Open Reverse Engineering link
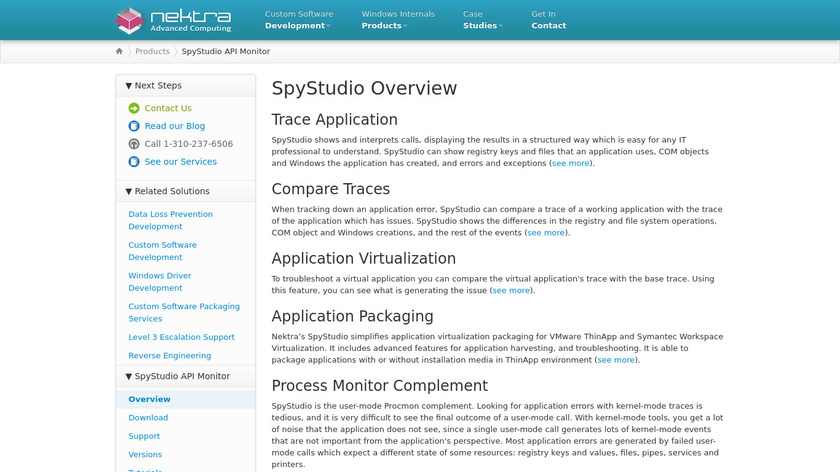 (169, 356)
